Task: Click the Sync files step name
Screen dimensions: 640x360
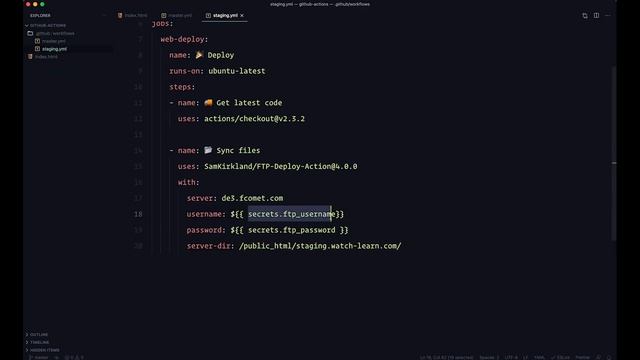Action: point(238,151)
